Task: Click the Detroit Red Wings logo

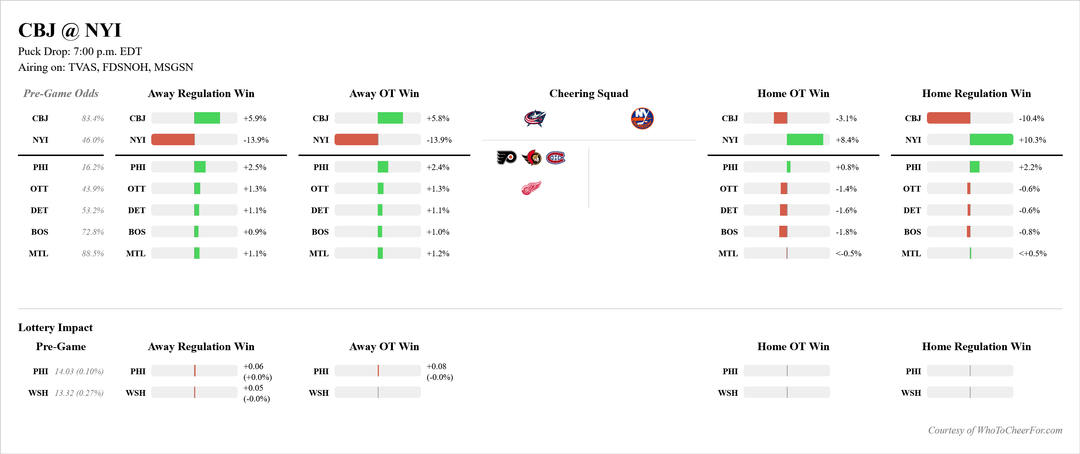Action: (x=533, y=188)
